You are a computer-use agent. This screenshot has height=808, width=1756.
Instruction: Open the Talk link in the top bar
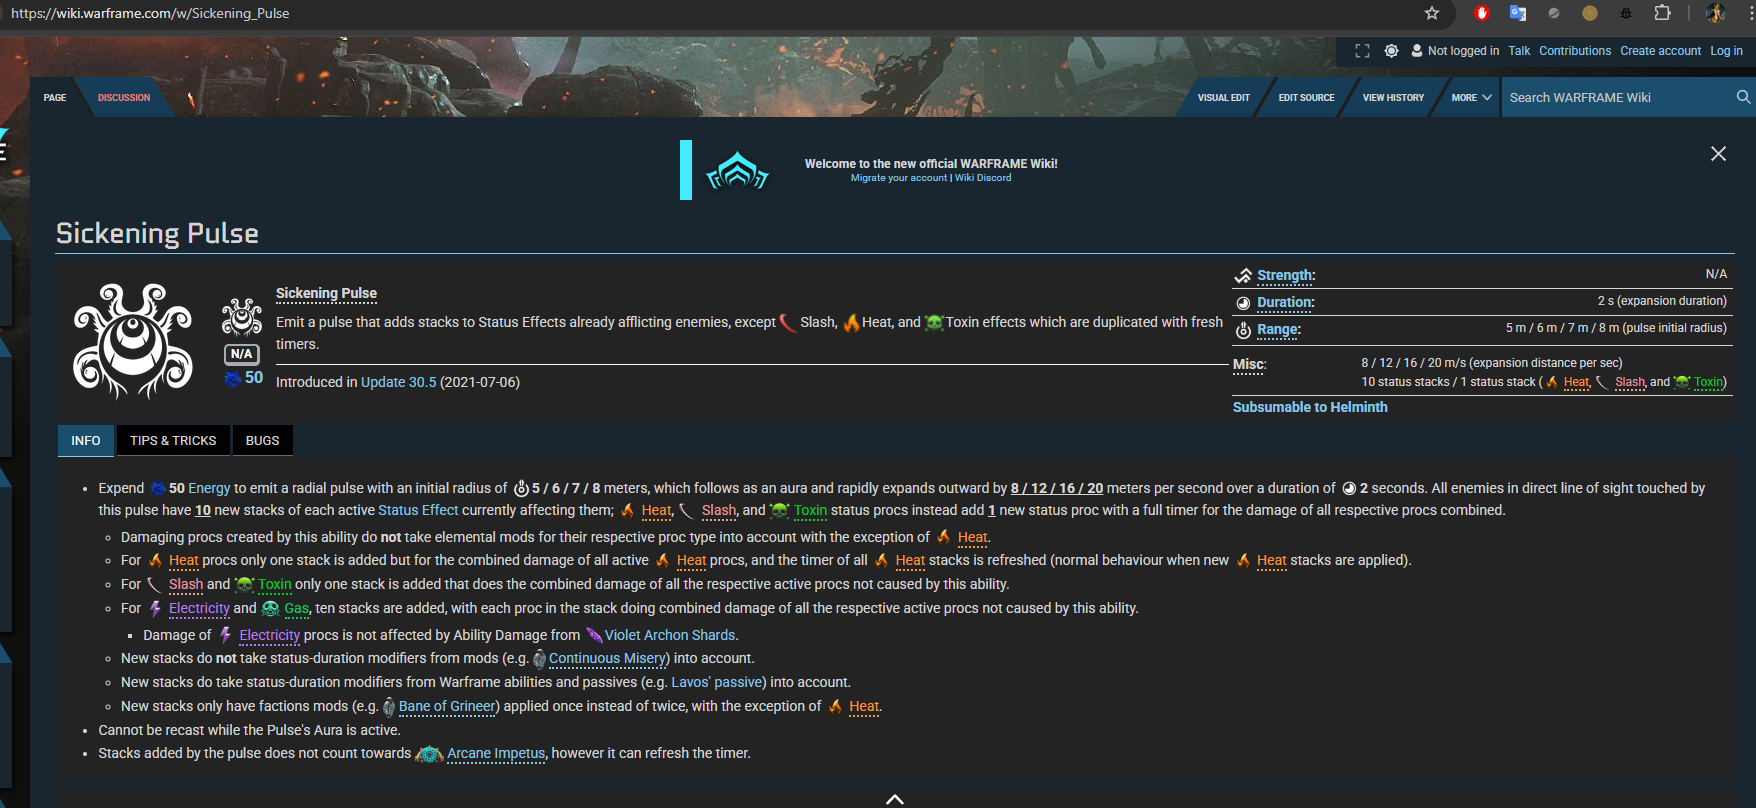click(x=1519, y=51)
